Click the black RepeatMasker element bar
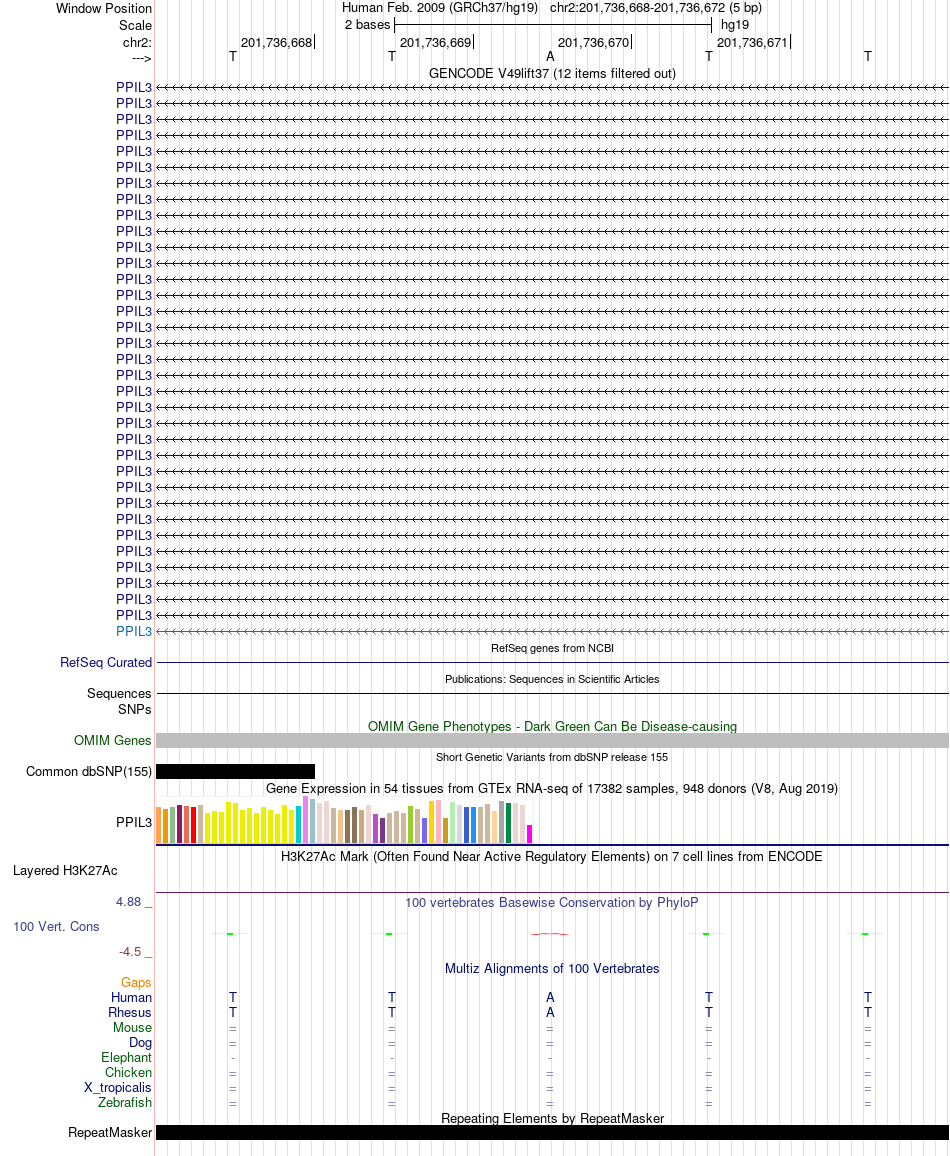 tap(552, 1132)
